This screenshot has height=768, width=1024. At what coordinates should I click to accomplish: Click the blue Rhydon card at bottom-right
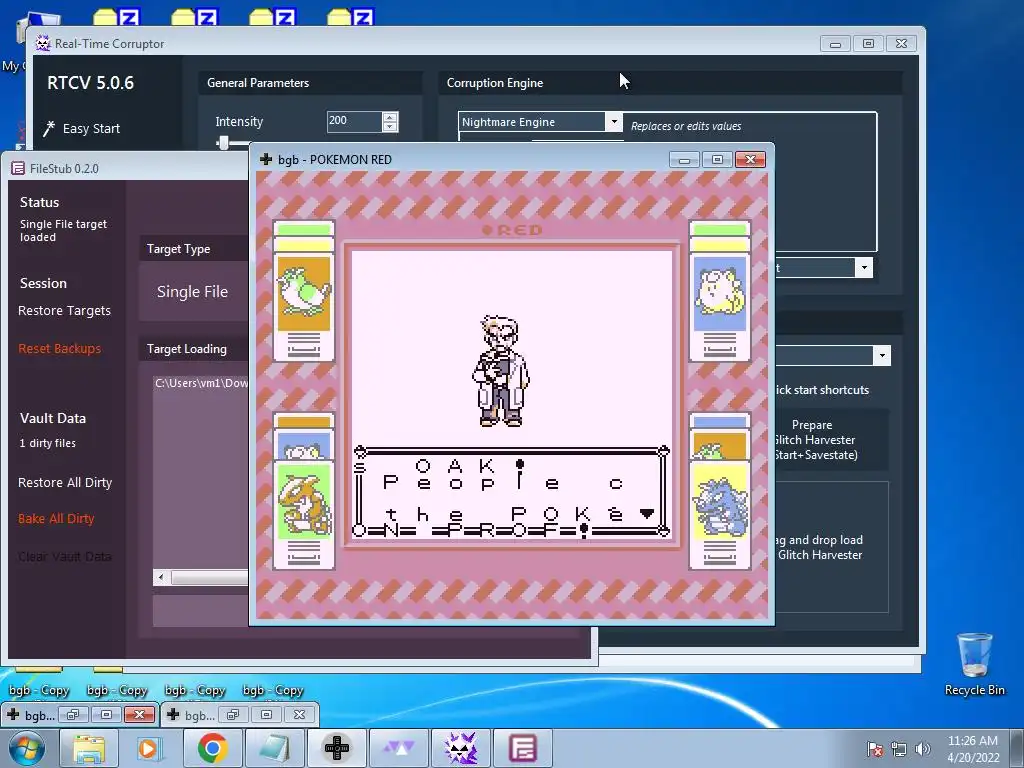pos(720,514)
